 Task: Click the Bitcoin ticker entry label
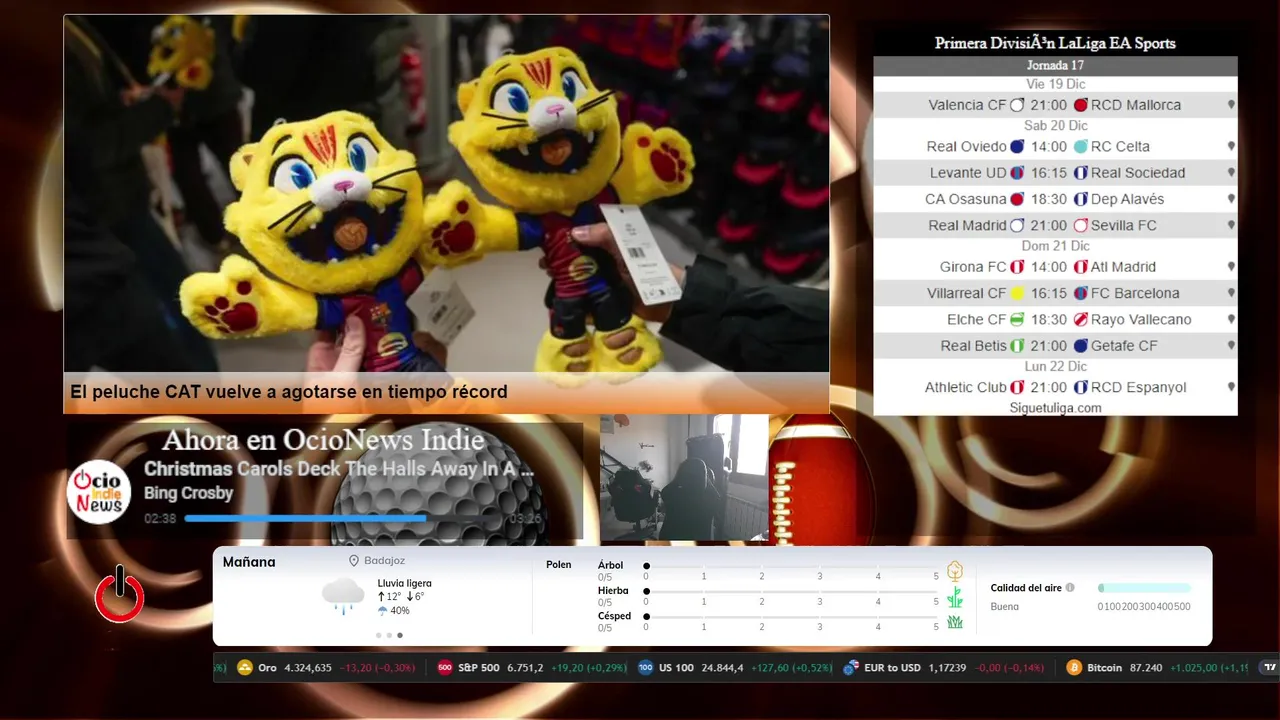point(1104,667)
